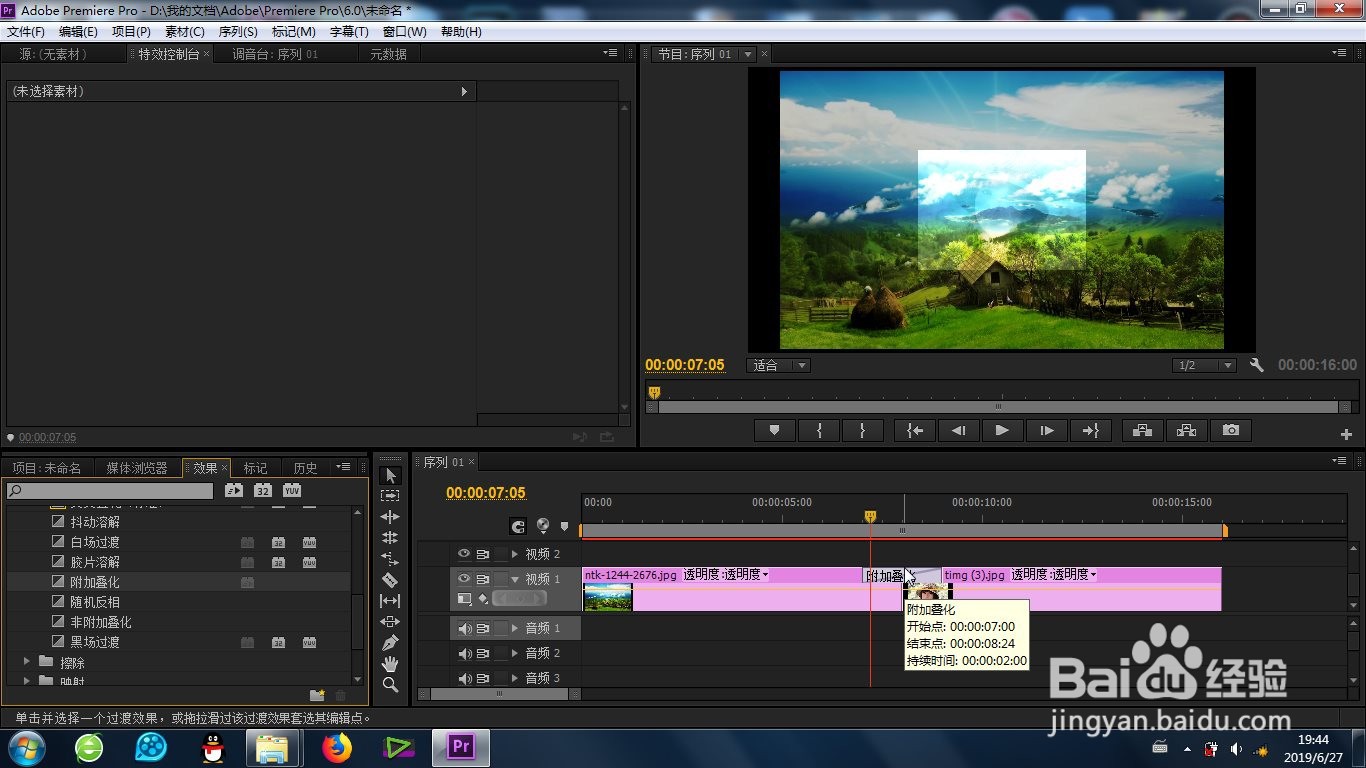
Task: Filter by accelerated effects icon
Action: 234,490
